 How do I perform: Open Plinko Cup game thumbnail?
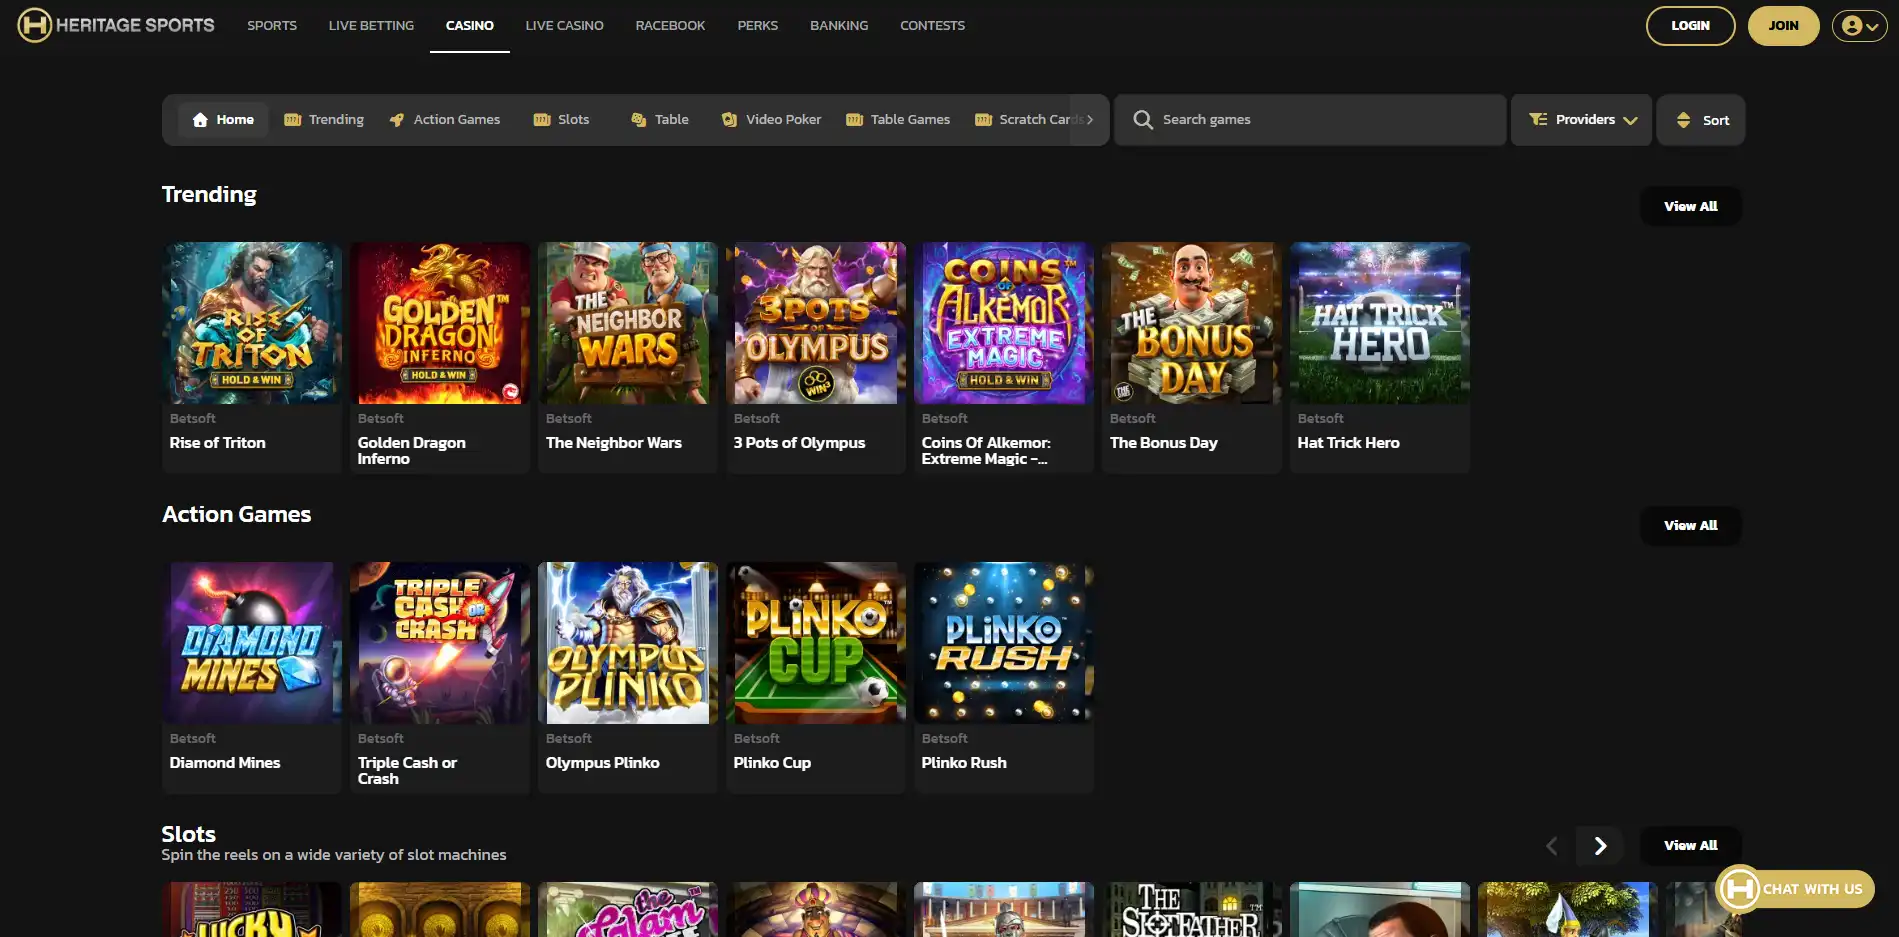816,643
